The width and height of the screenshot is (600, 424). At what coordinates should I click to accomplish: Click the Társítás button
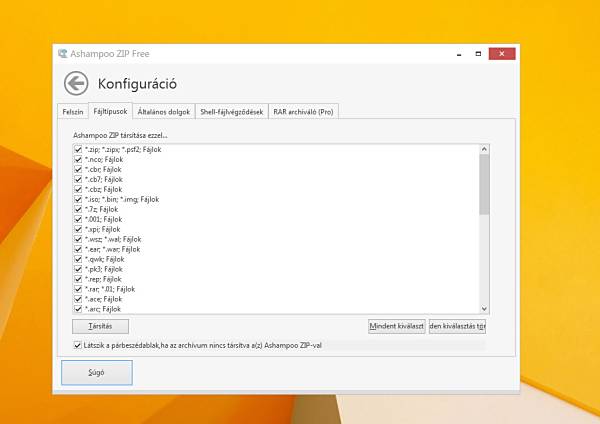point(100,326)
